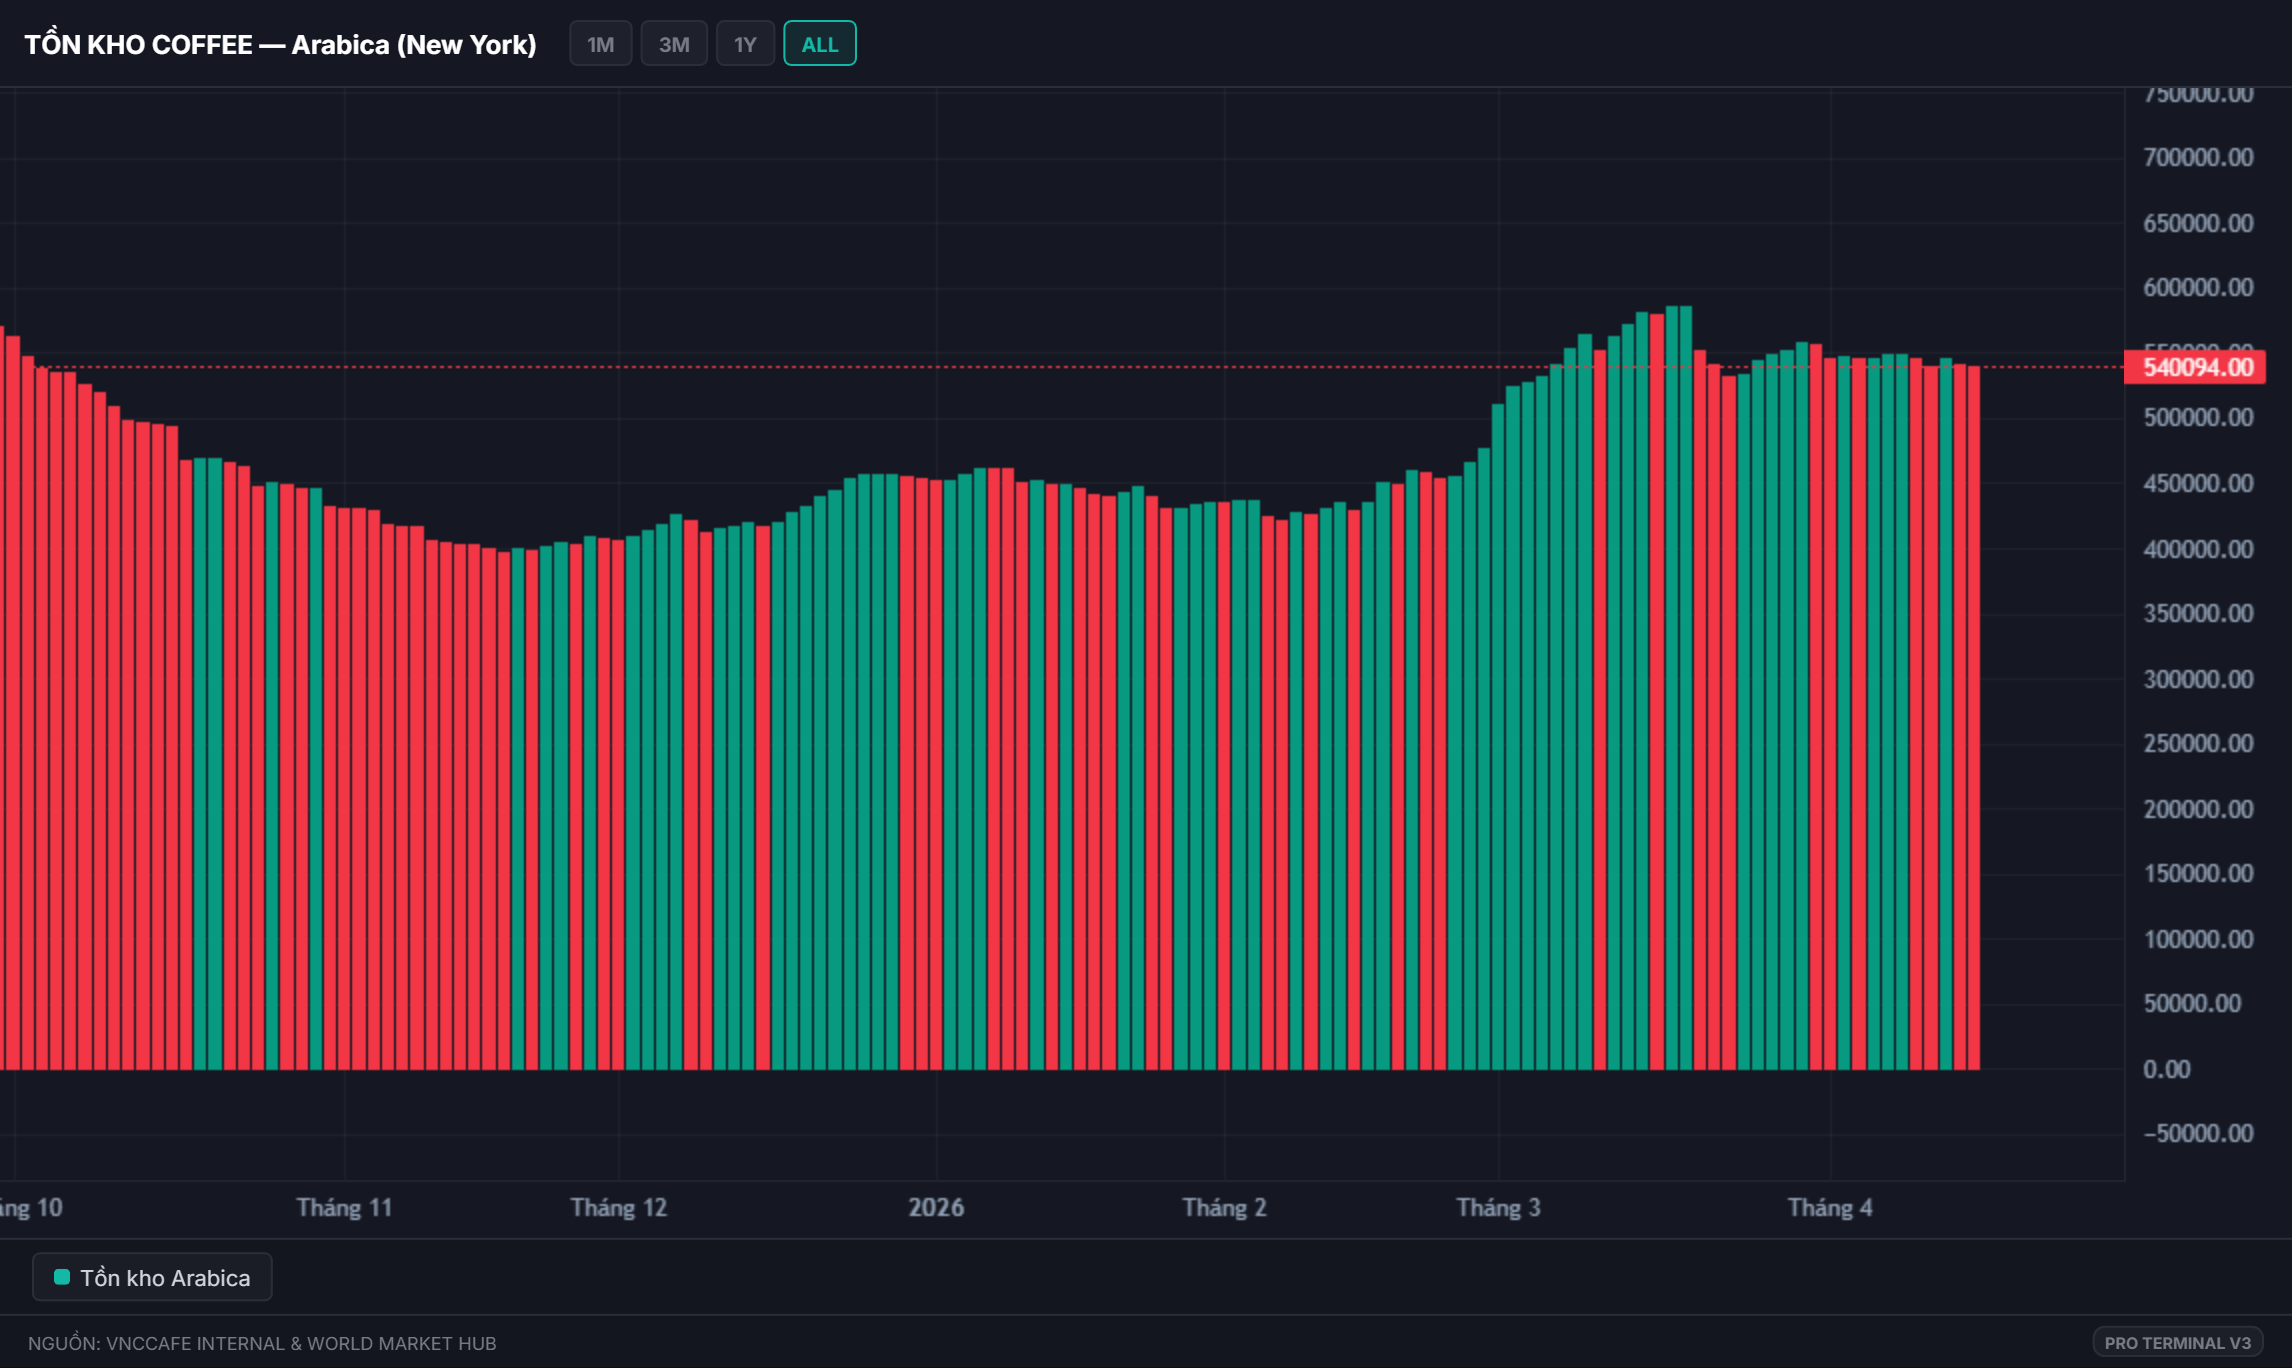Click the 0.00 value axis label

(x=2166, y=1069)
